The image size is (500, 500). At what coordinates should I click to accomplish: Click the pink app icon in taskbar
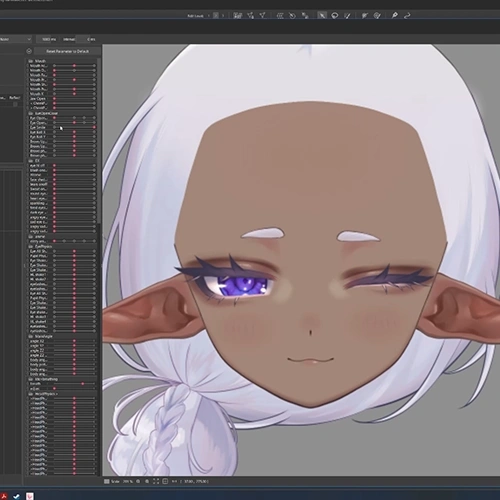(x=30, y=496)
